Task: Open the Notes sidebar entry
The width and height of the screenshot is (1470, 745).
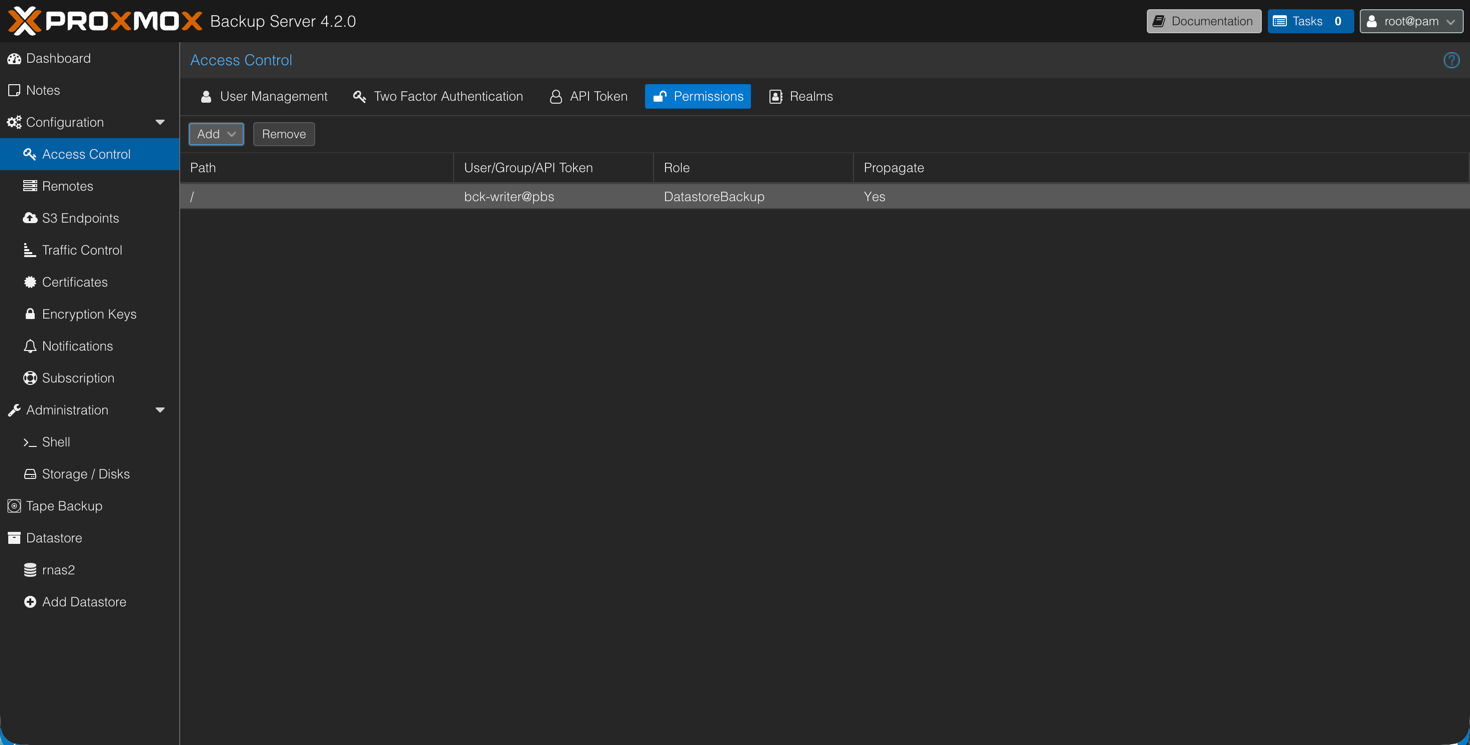Action: click(x=89, y=90)
